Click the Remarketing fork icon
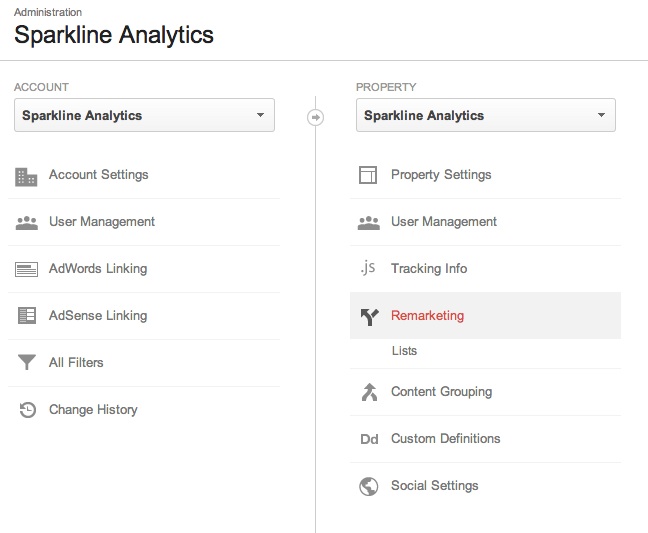The image size is (648, 533). click(368, 317)
